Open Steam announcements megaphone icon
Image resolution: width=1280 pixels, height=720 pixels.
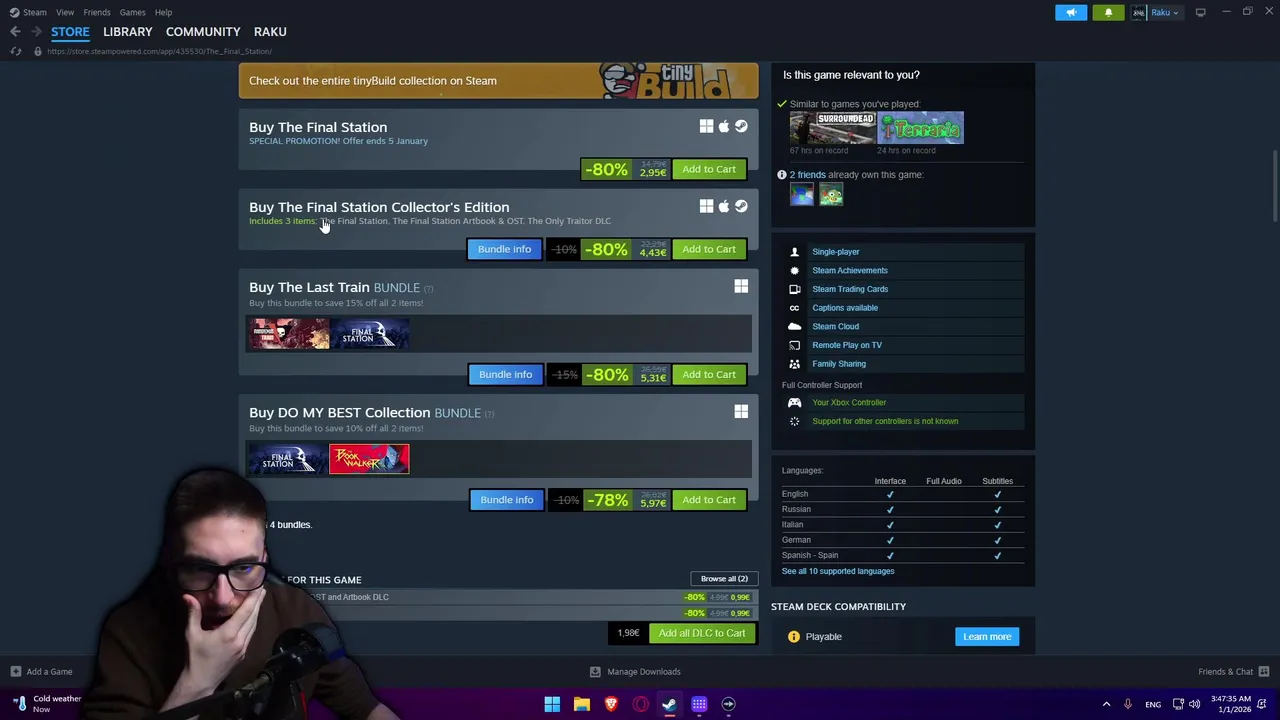coord(1071,12)
